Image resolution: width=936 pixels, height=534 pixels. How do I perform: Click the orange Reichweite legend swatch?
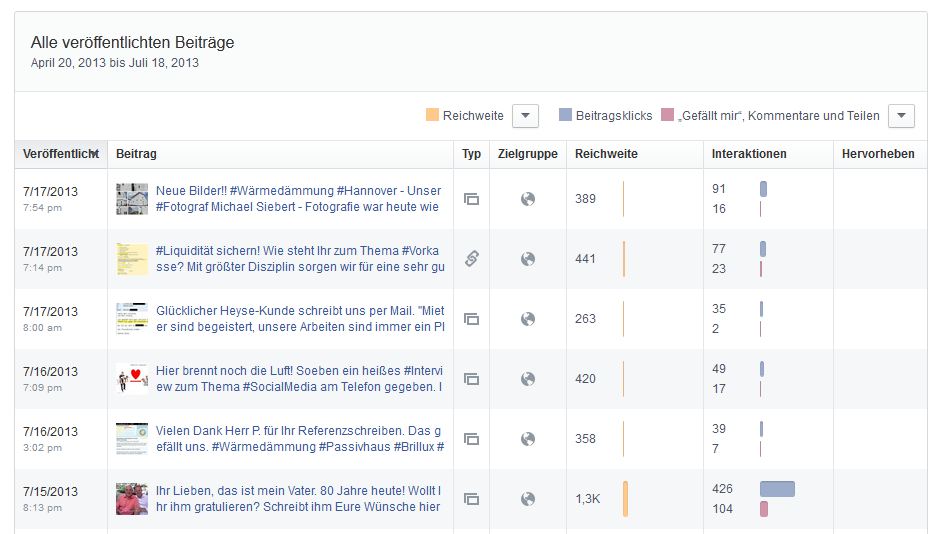click(x=432, y=116)
